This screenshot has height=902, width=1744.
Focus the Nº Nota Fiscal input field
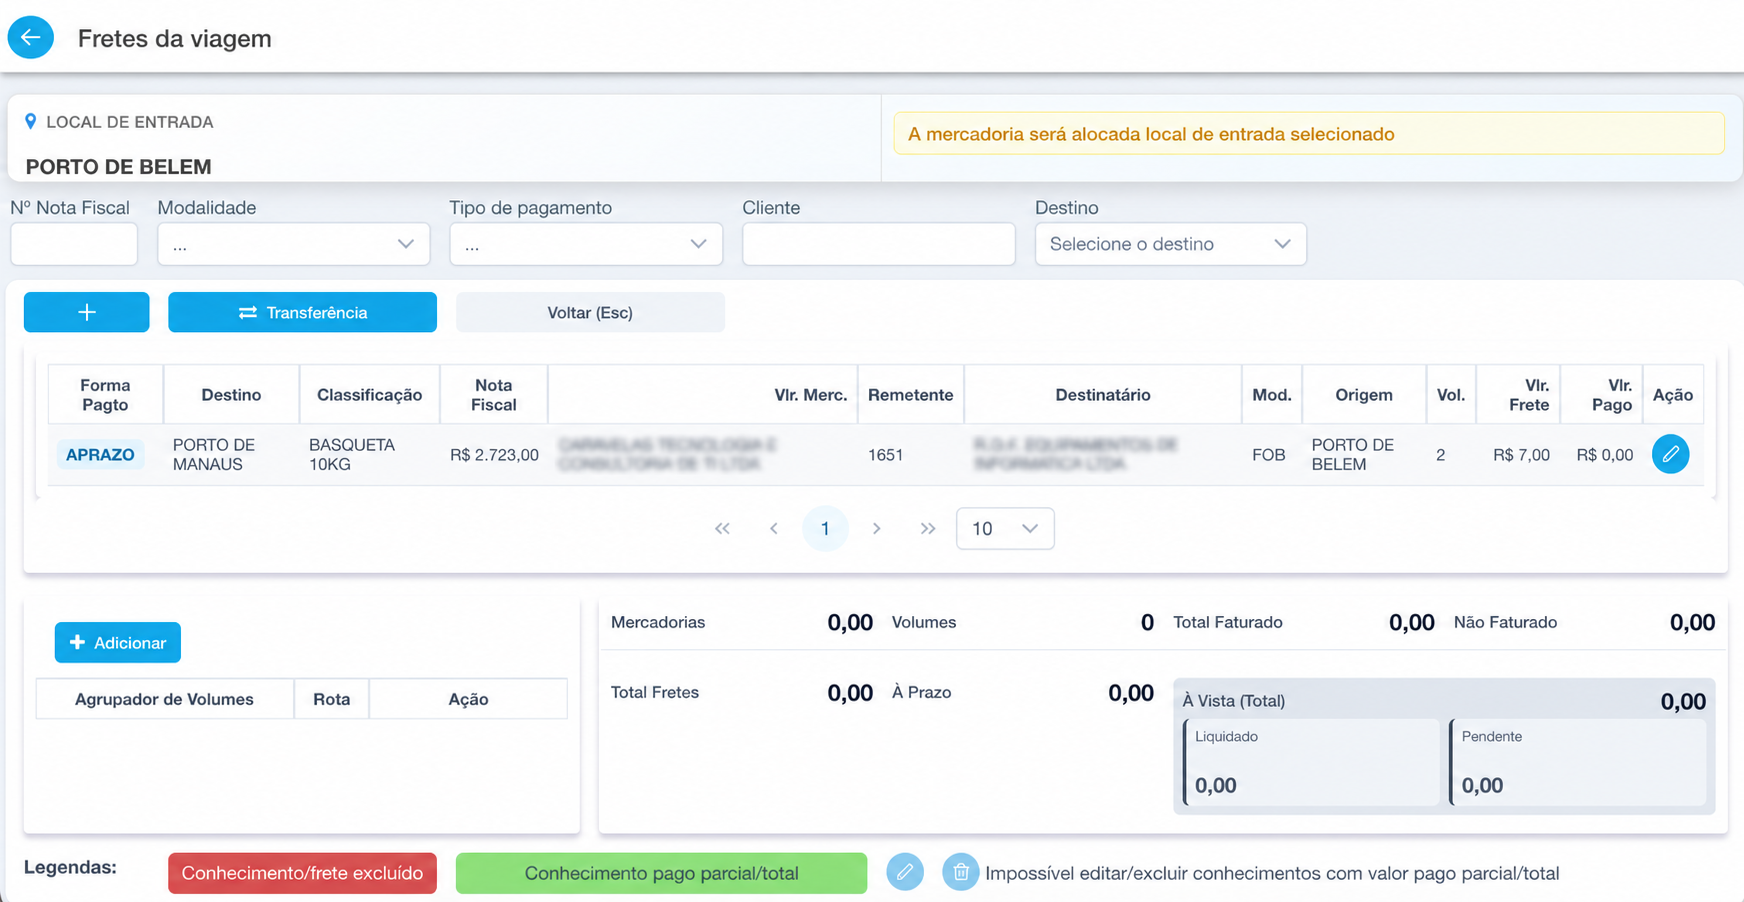74,244
